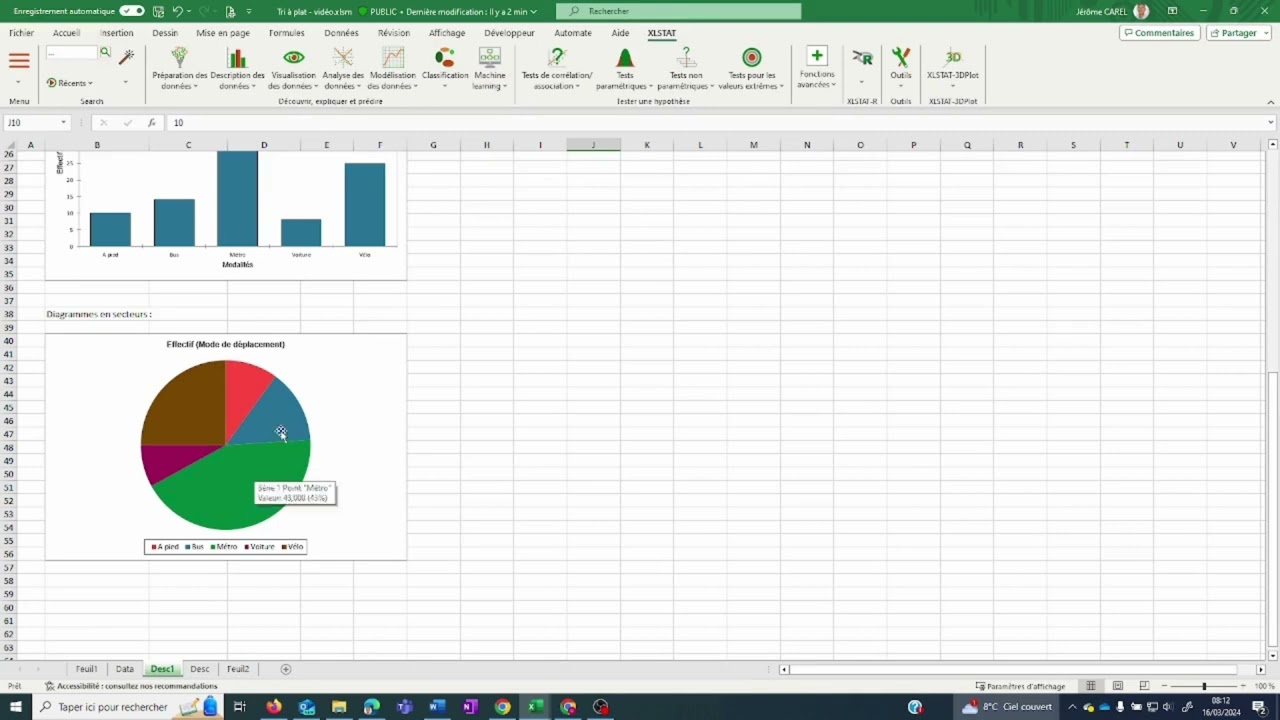Viewport: 1280px width, 720px height.
Task: Add a new sheet with plus button
Action: point(286,669)
